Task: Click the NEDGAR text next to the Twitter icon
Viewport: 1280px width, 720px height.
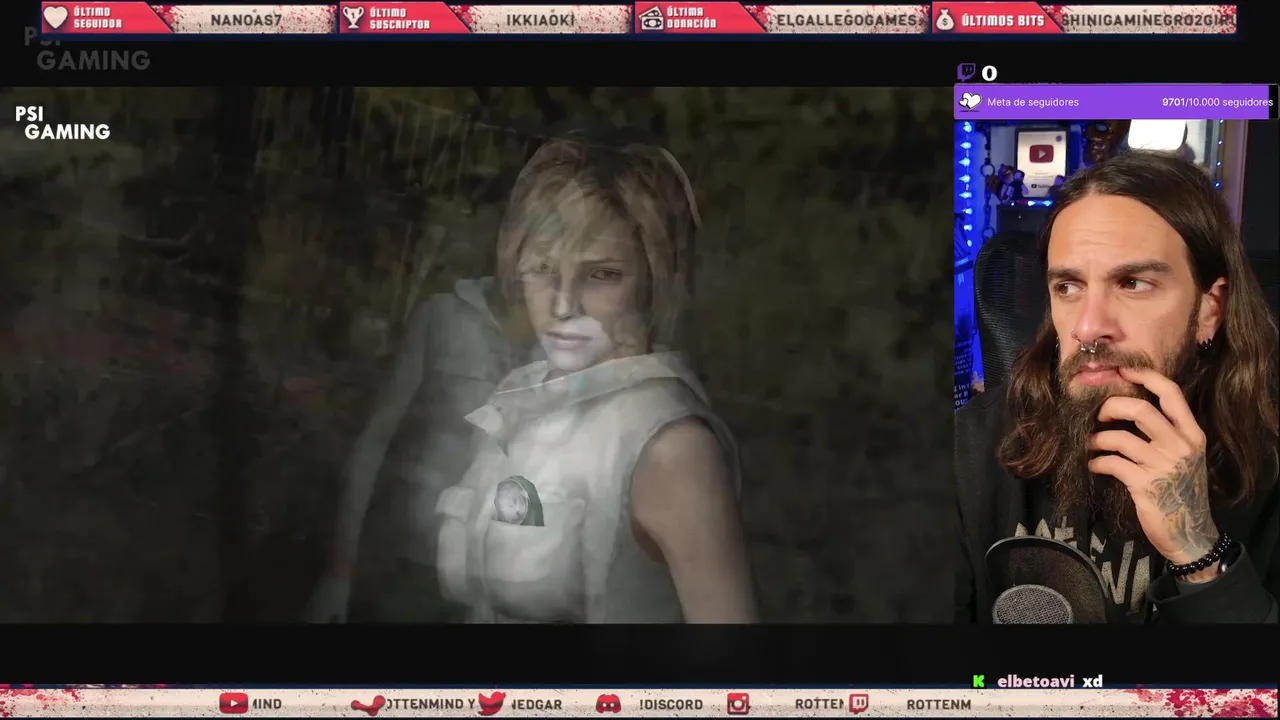Action: [x=536, y=704]
